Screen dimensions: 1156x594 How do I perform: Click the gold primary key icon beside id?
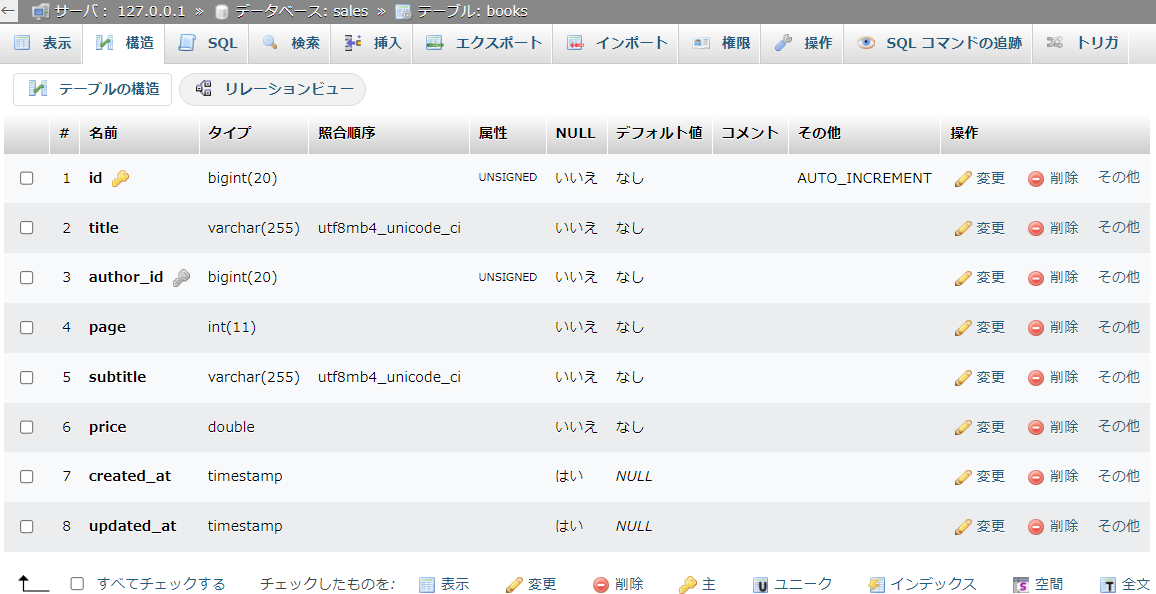coord(120,178)
